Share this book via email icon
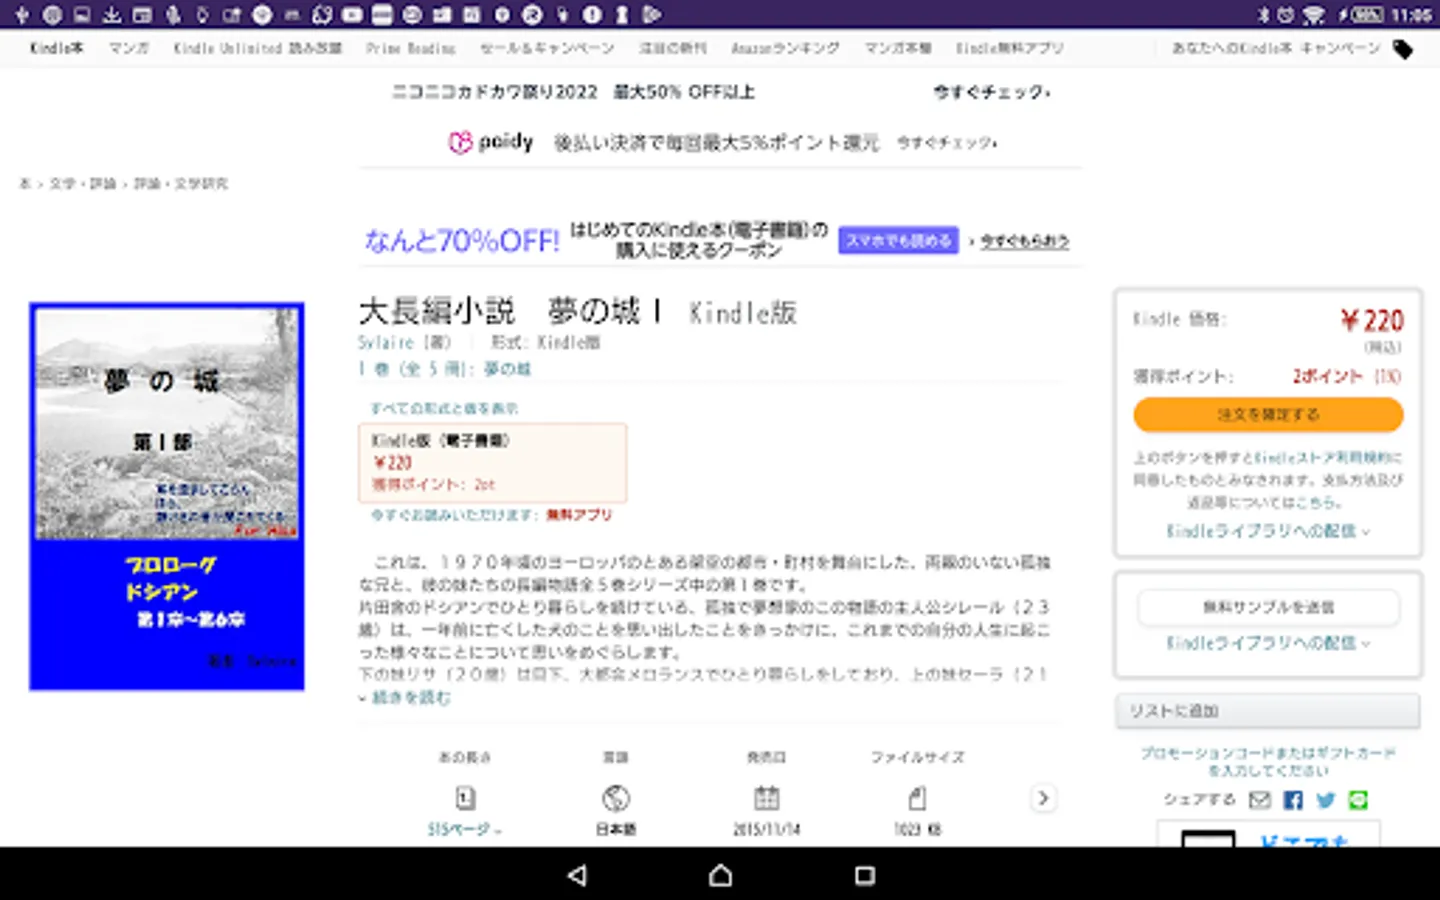 [1260, 800]
